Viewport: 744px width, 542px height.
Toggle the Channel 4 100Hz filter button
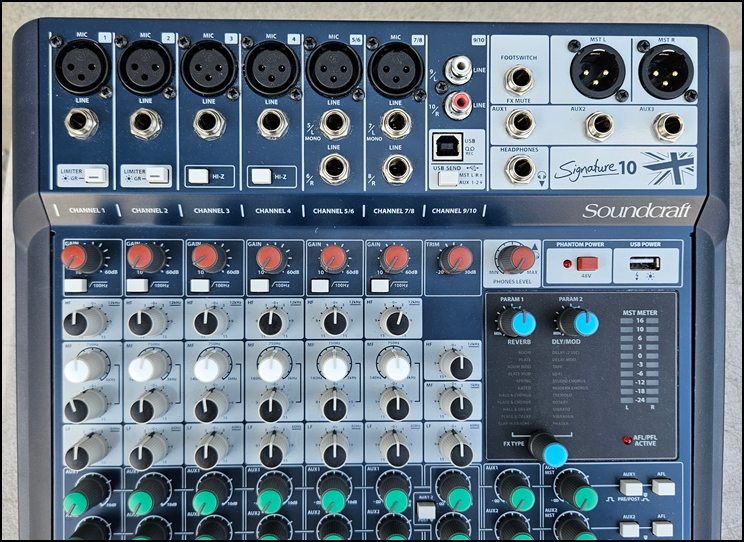click(260, 286)
